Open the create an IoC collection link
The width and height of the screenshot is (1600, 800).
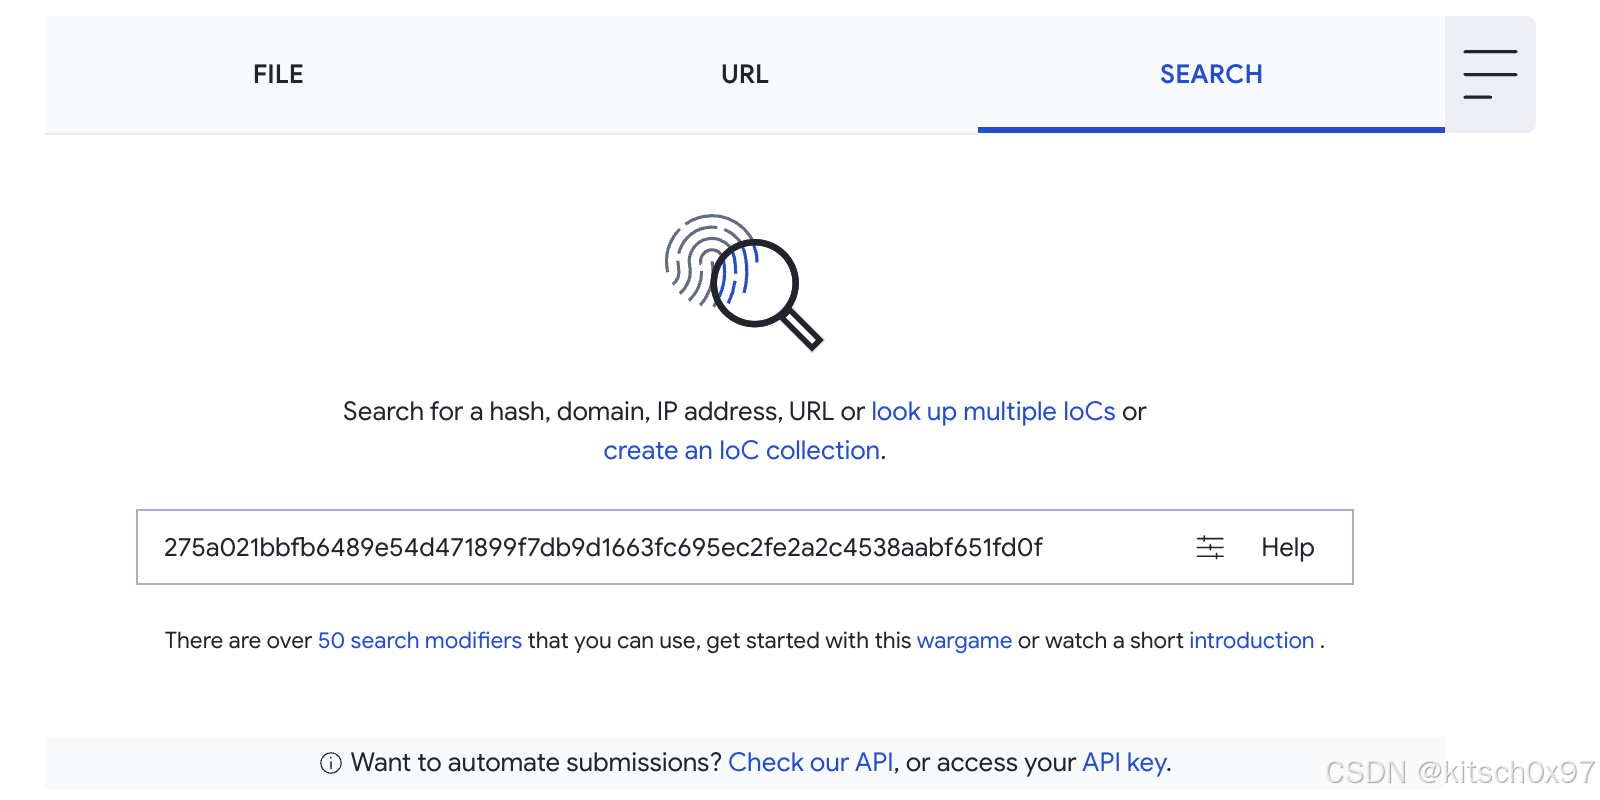(x=741, y=450)
